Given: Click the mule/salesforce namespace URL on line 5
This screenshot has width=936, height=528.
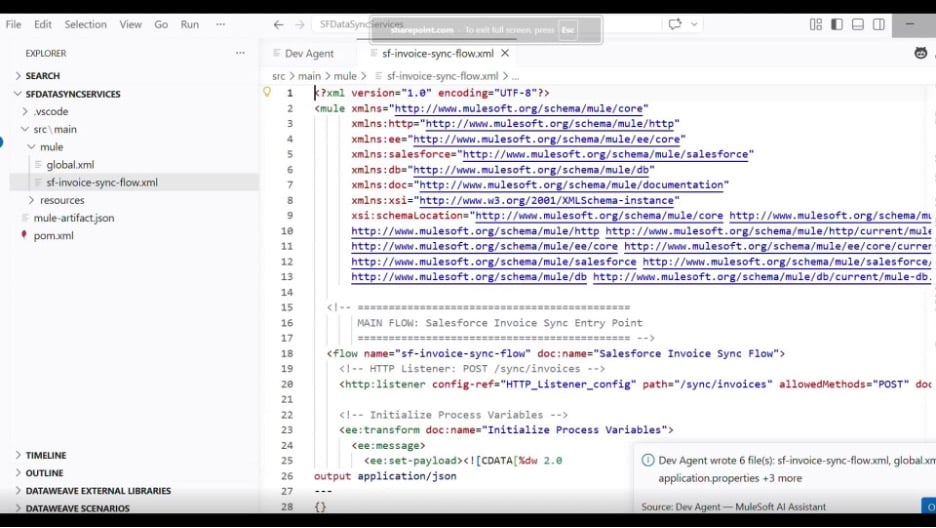Looking at the screenshot, I should coord(605,155).
